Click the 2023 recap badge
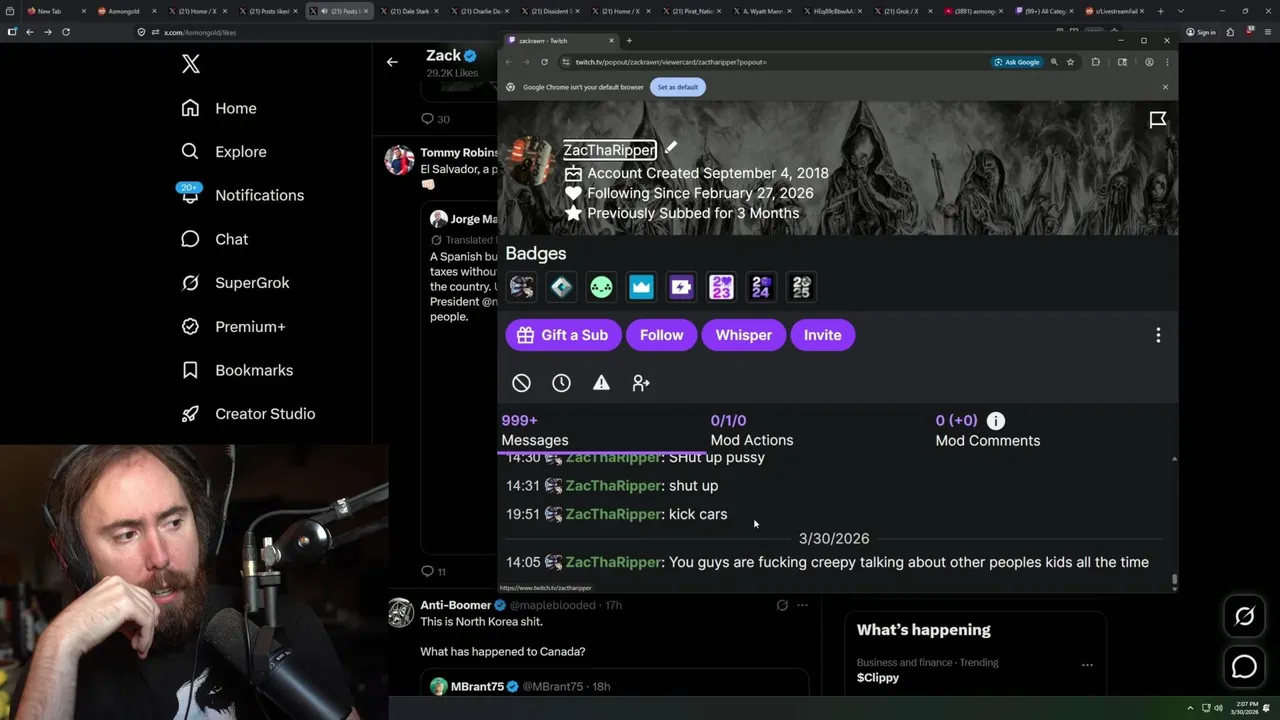Image resolution: width=1280 pixels, height=720 pixels. click(x=721, y=287)
